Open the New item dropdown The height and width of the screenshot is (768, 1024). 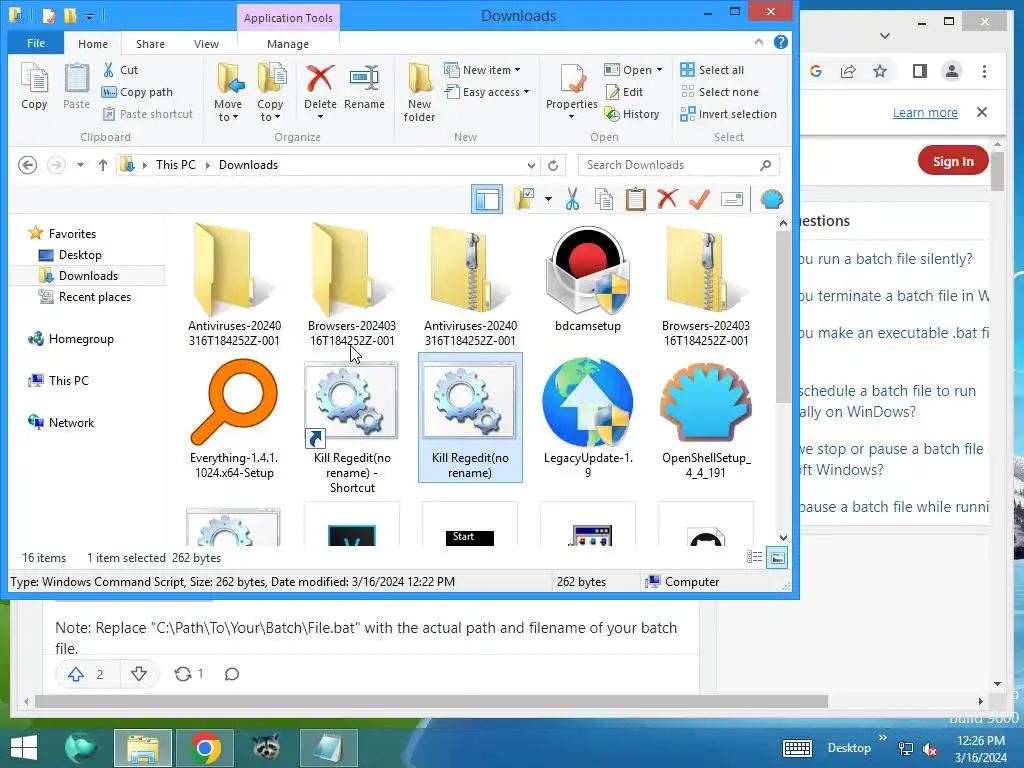point(518,70)
